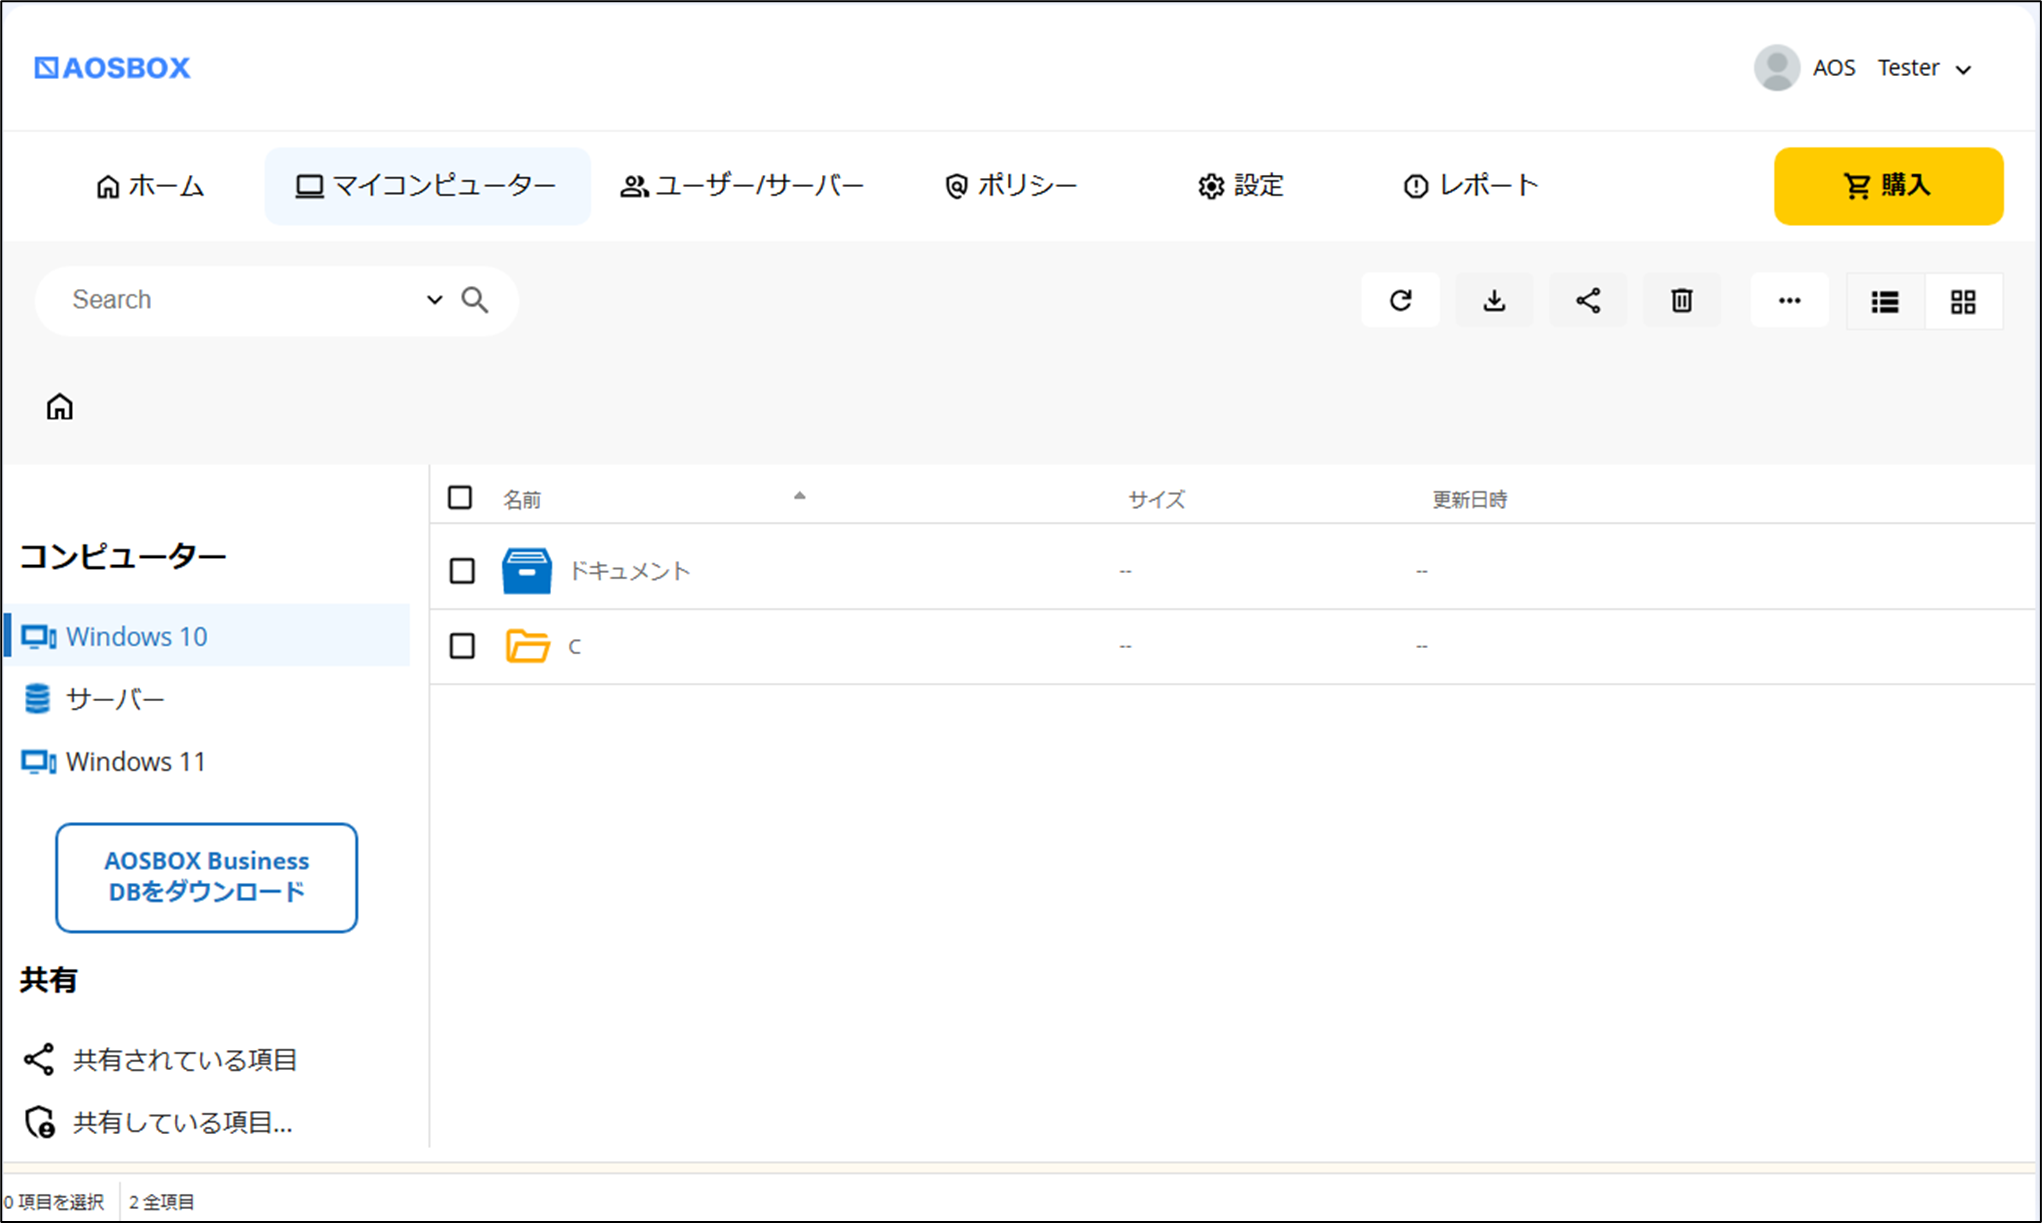
Task: Select Windows 10 in computer list
Action: point(207,636)
